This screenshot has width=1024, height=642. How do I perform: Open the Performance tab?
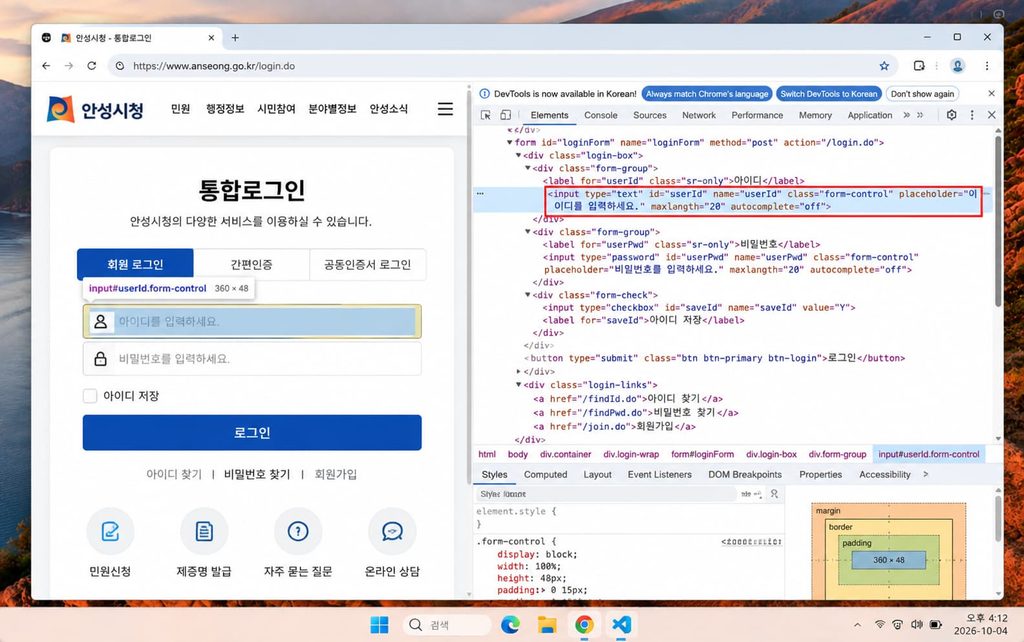(757, 115)
